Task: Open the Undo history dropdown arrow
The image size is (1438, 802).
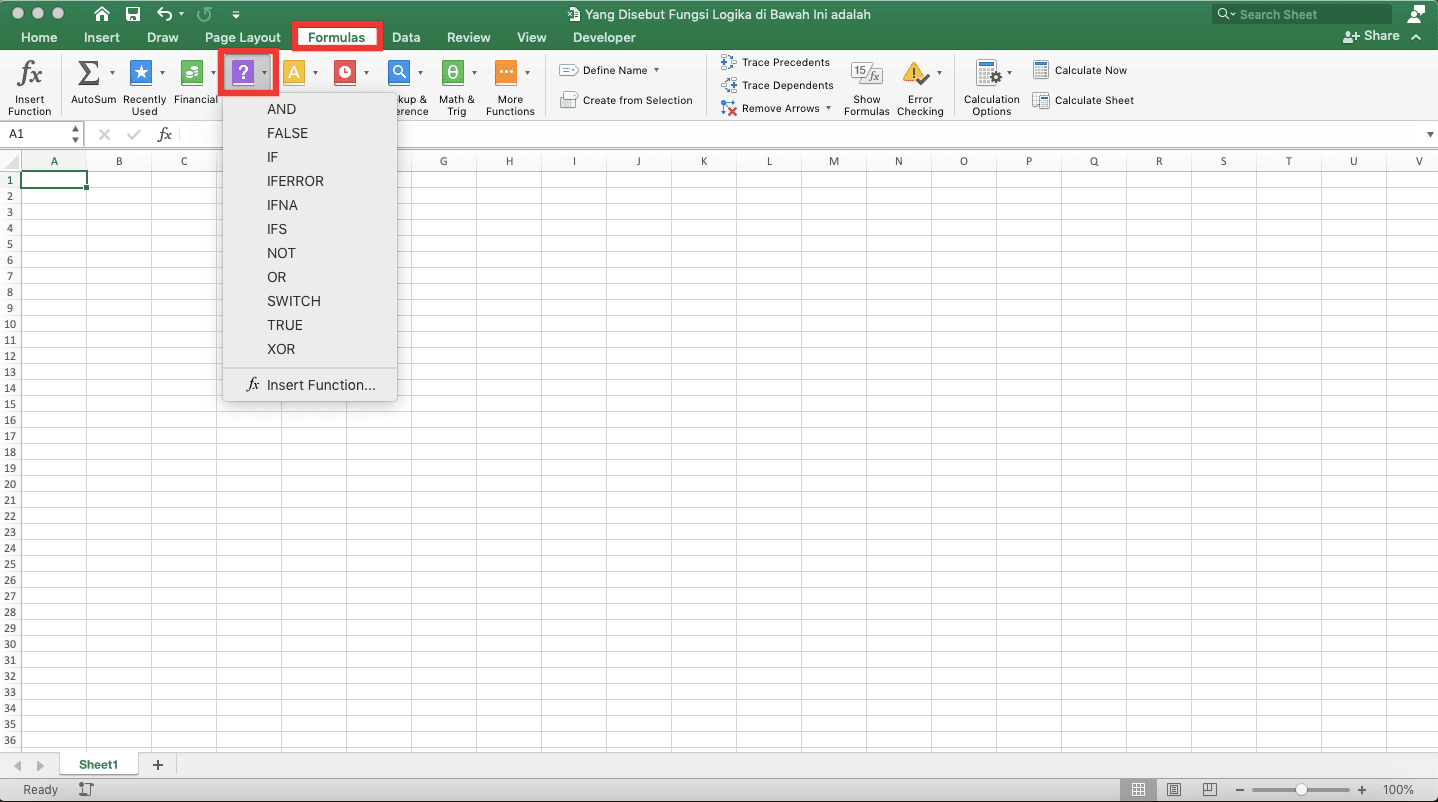Action: click(182, 15)
